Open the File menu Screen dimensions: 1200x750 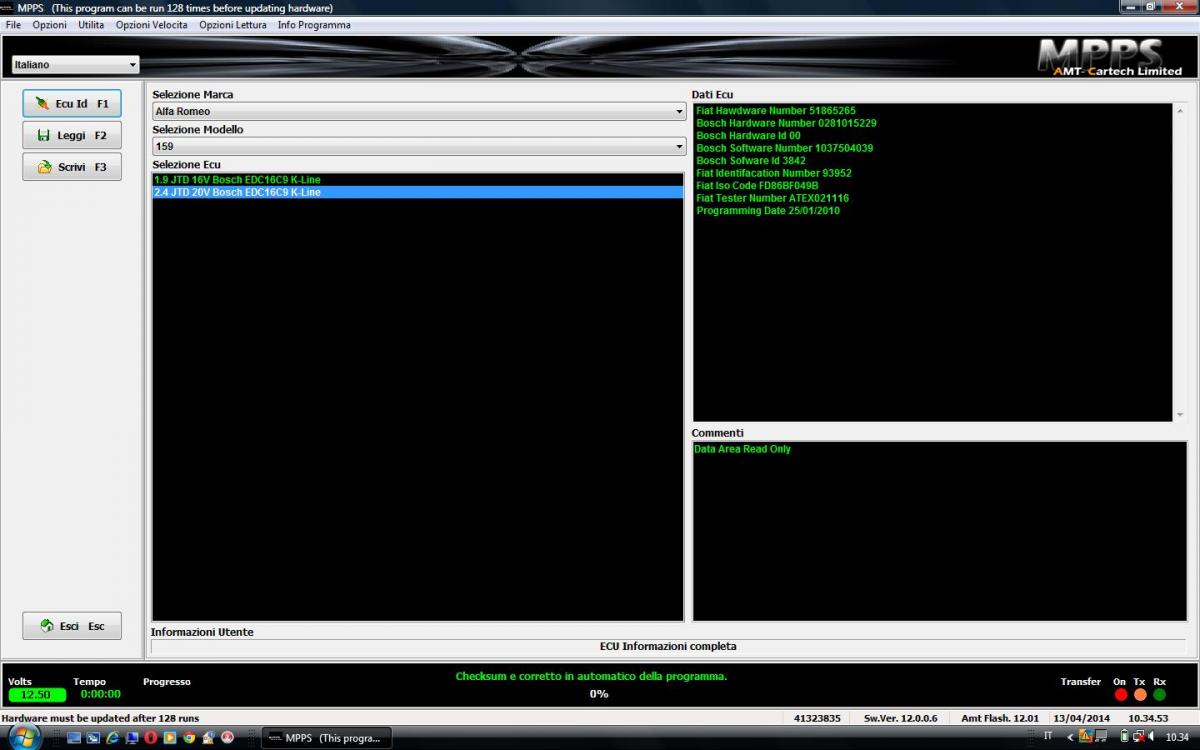13,25
